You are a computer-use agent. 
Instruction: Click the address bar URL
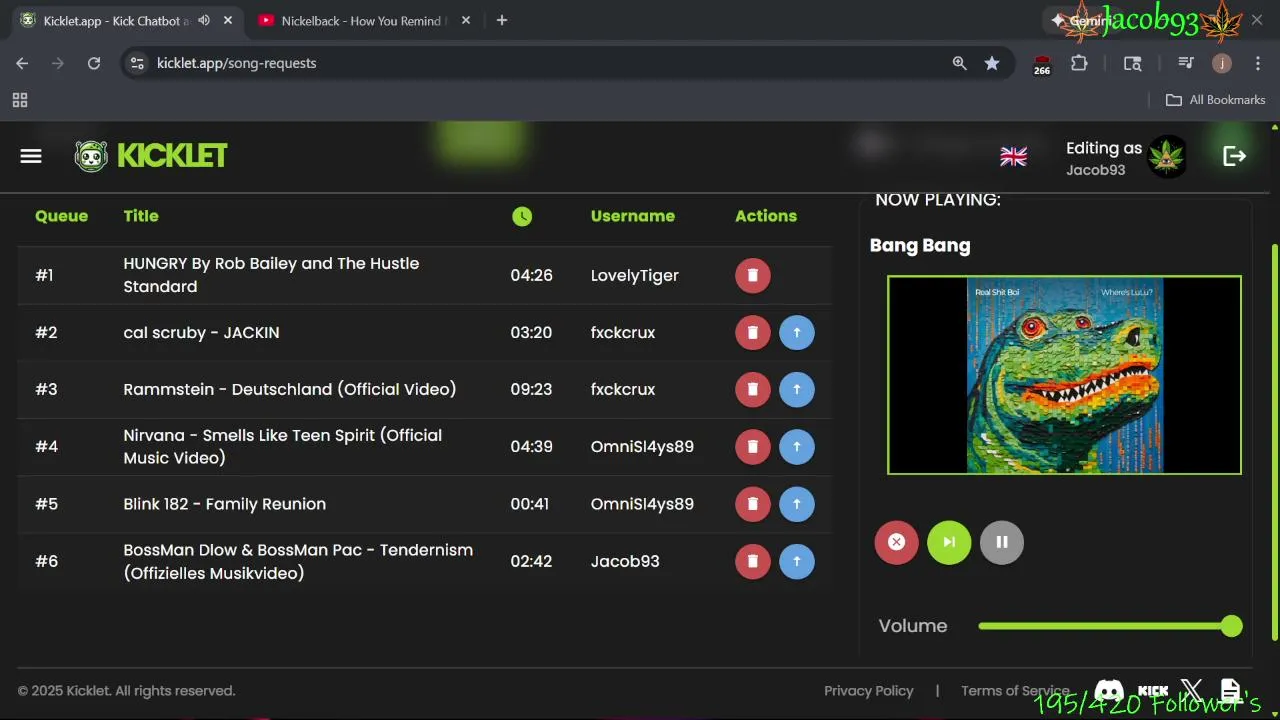tap(236, 63)
